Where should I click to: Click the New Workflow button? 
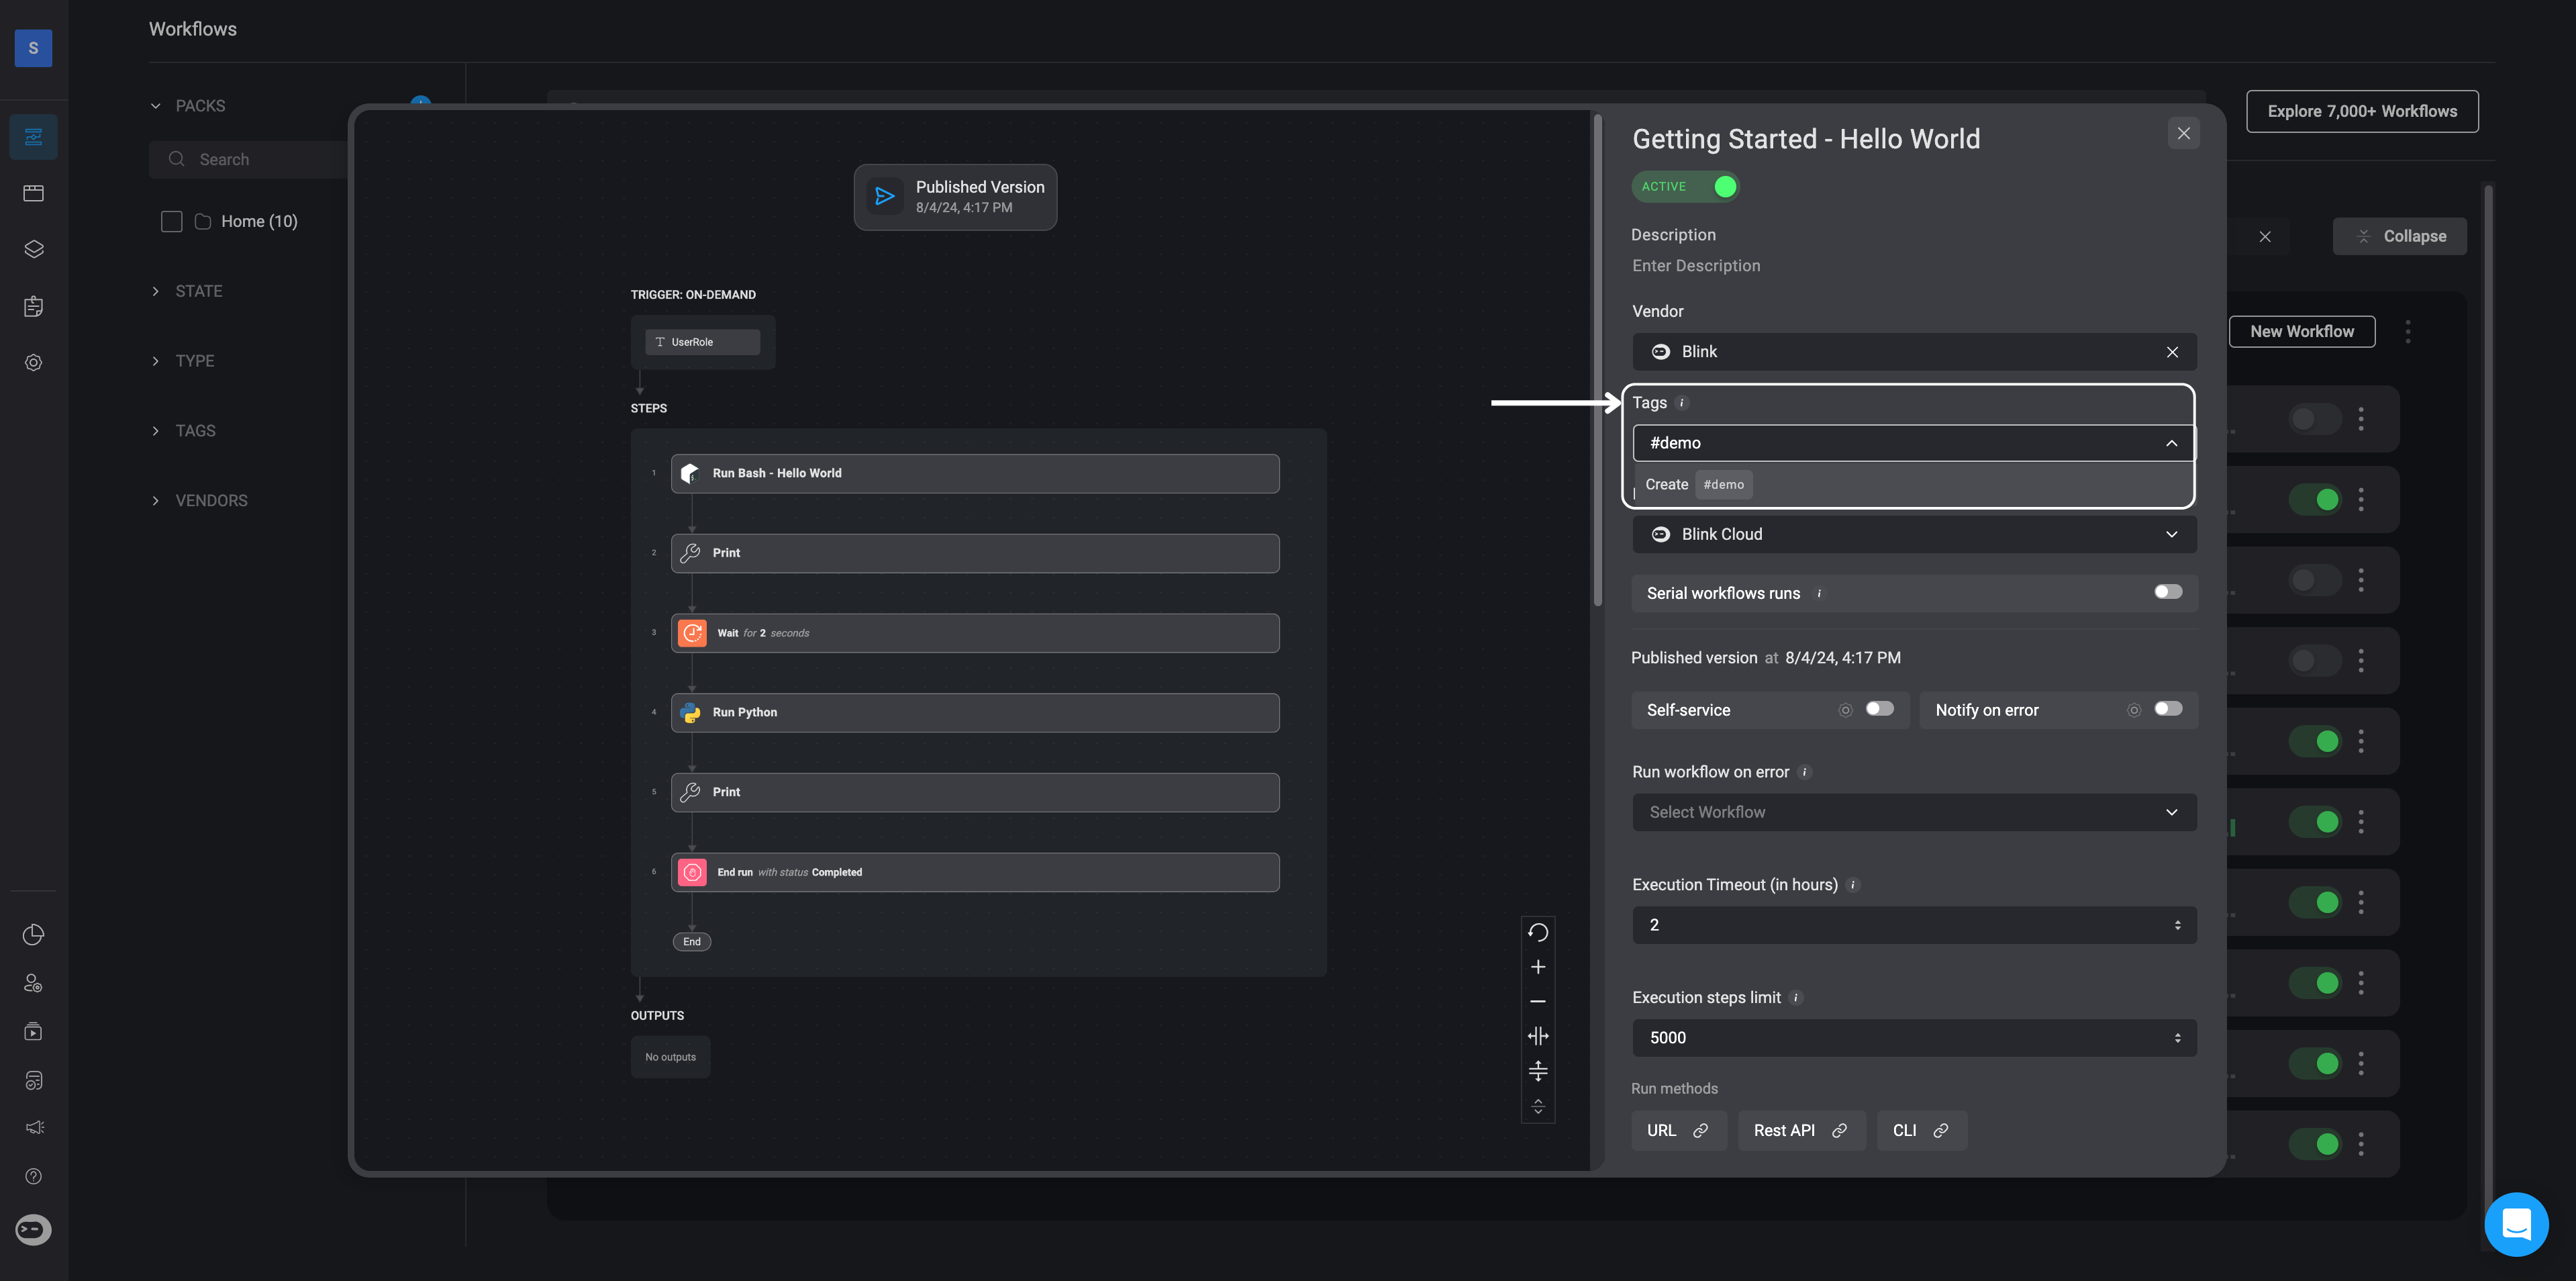[x=2302, y=331]
